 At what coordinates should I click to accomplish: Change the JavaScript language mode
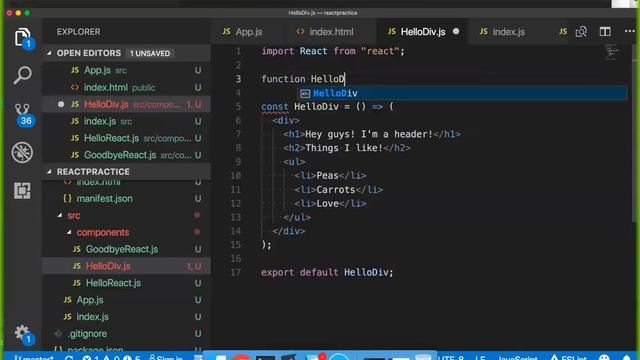[518, 358]
